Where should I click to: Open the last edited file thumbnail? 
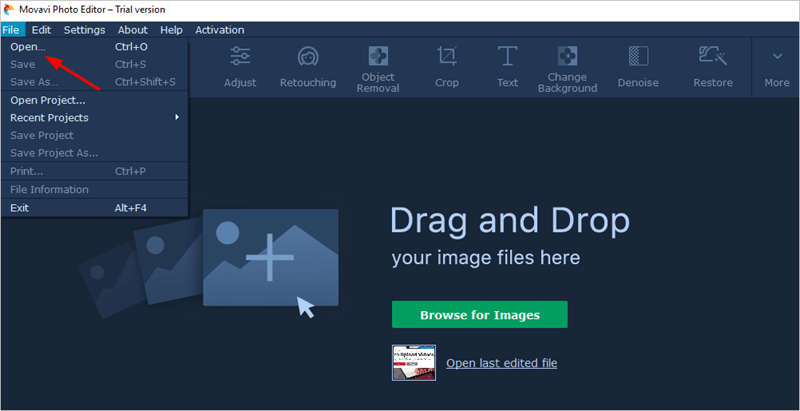[x=414, y=363]
